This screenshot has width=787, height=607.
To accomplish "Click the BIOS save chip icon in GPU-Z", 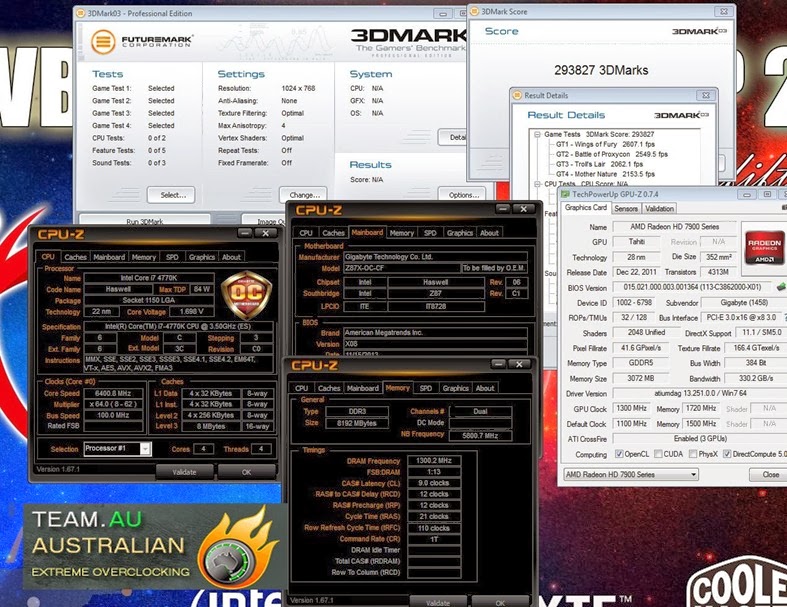I will (780, 287).
